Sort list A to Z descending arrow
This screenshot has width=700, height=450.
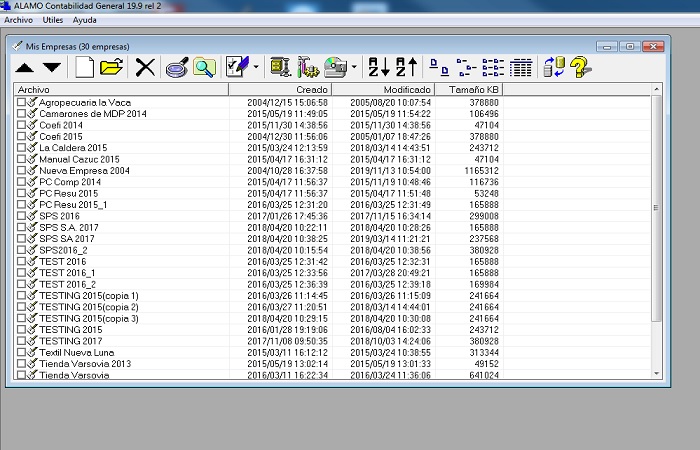coord(379,67)
